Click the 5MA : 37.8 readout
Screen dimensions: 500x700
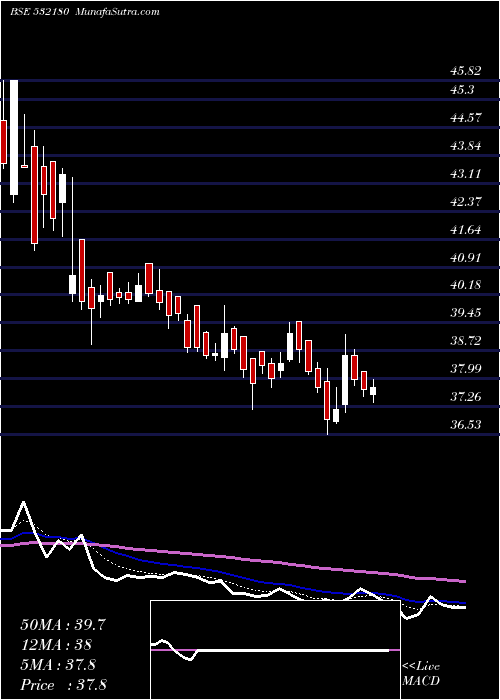point(58,665)
